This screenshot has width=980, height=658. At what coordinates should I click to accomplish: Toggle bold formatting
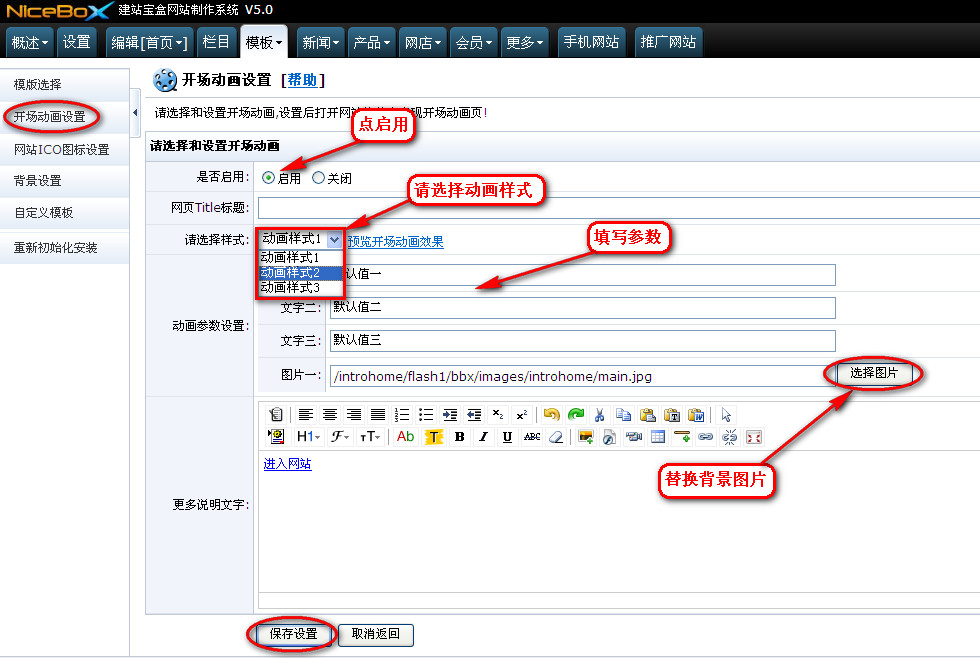click(x=459, y=437)
